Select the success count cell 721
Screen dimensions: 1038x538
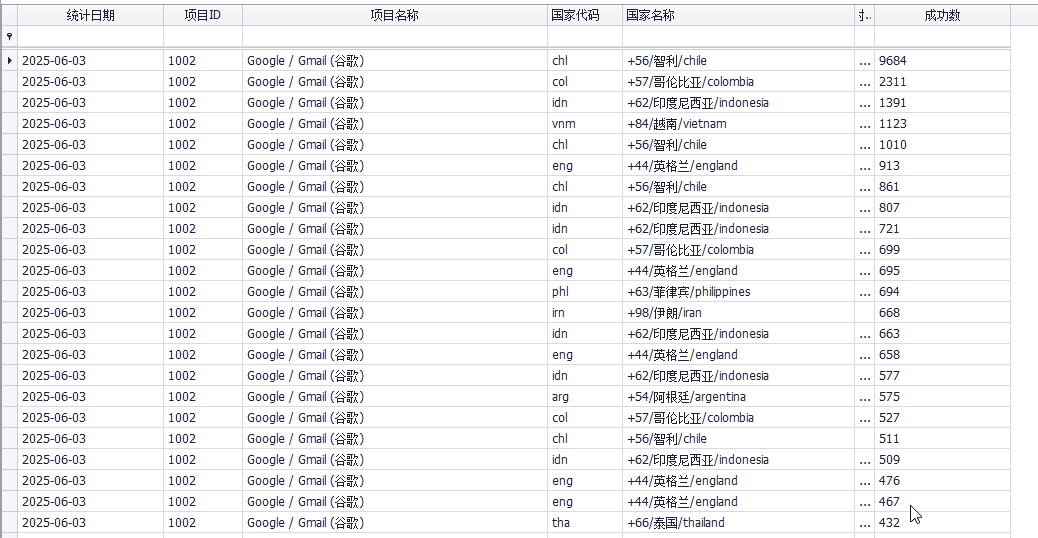(x=942, y=229)
